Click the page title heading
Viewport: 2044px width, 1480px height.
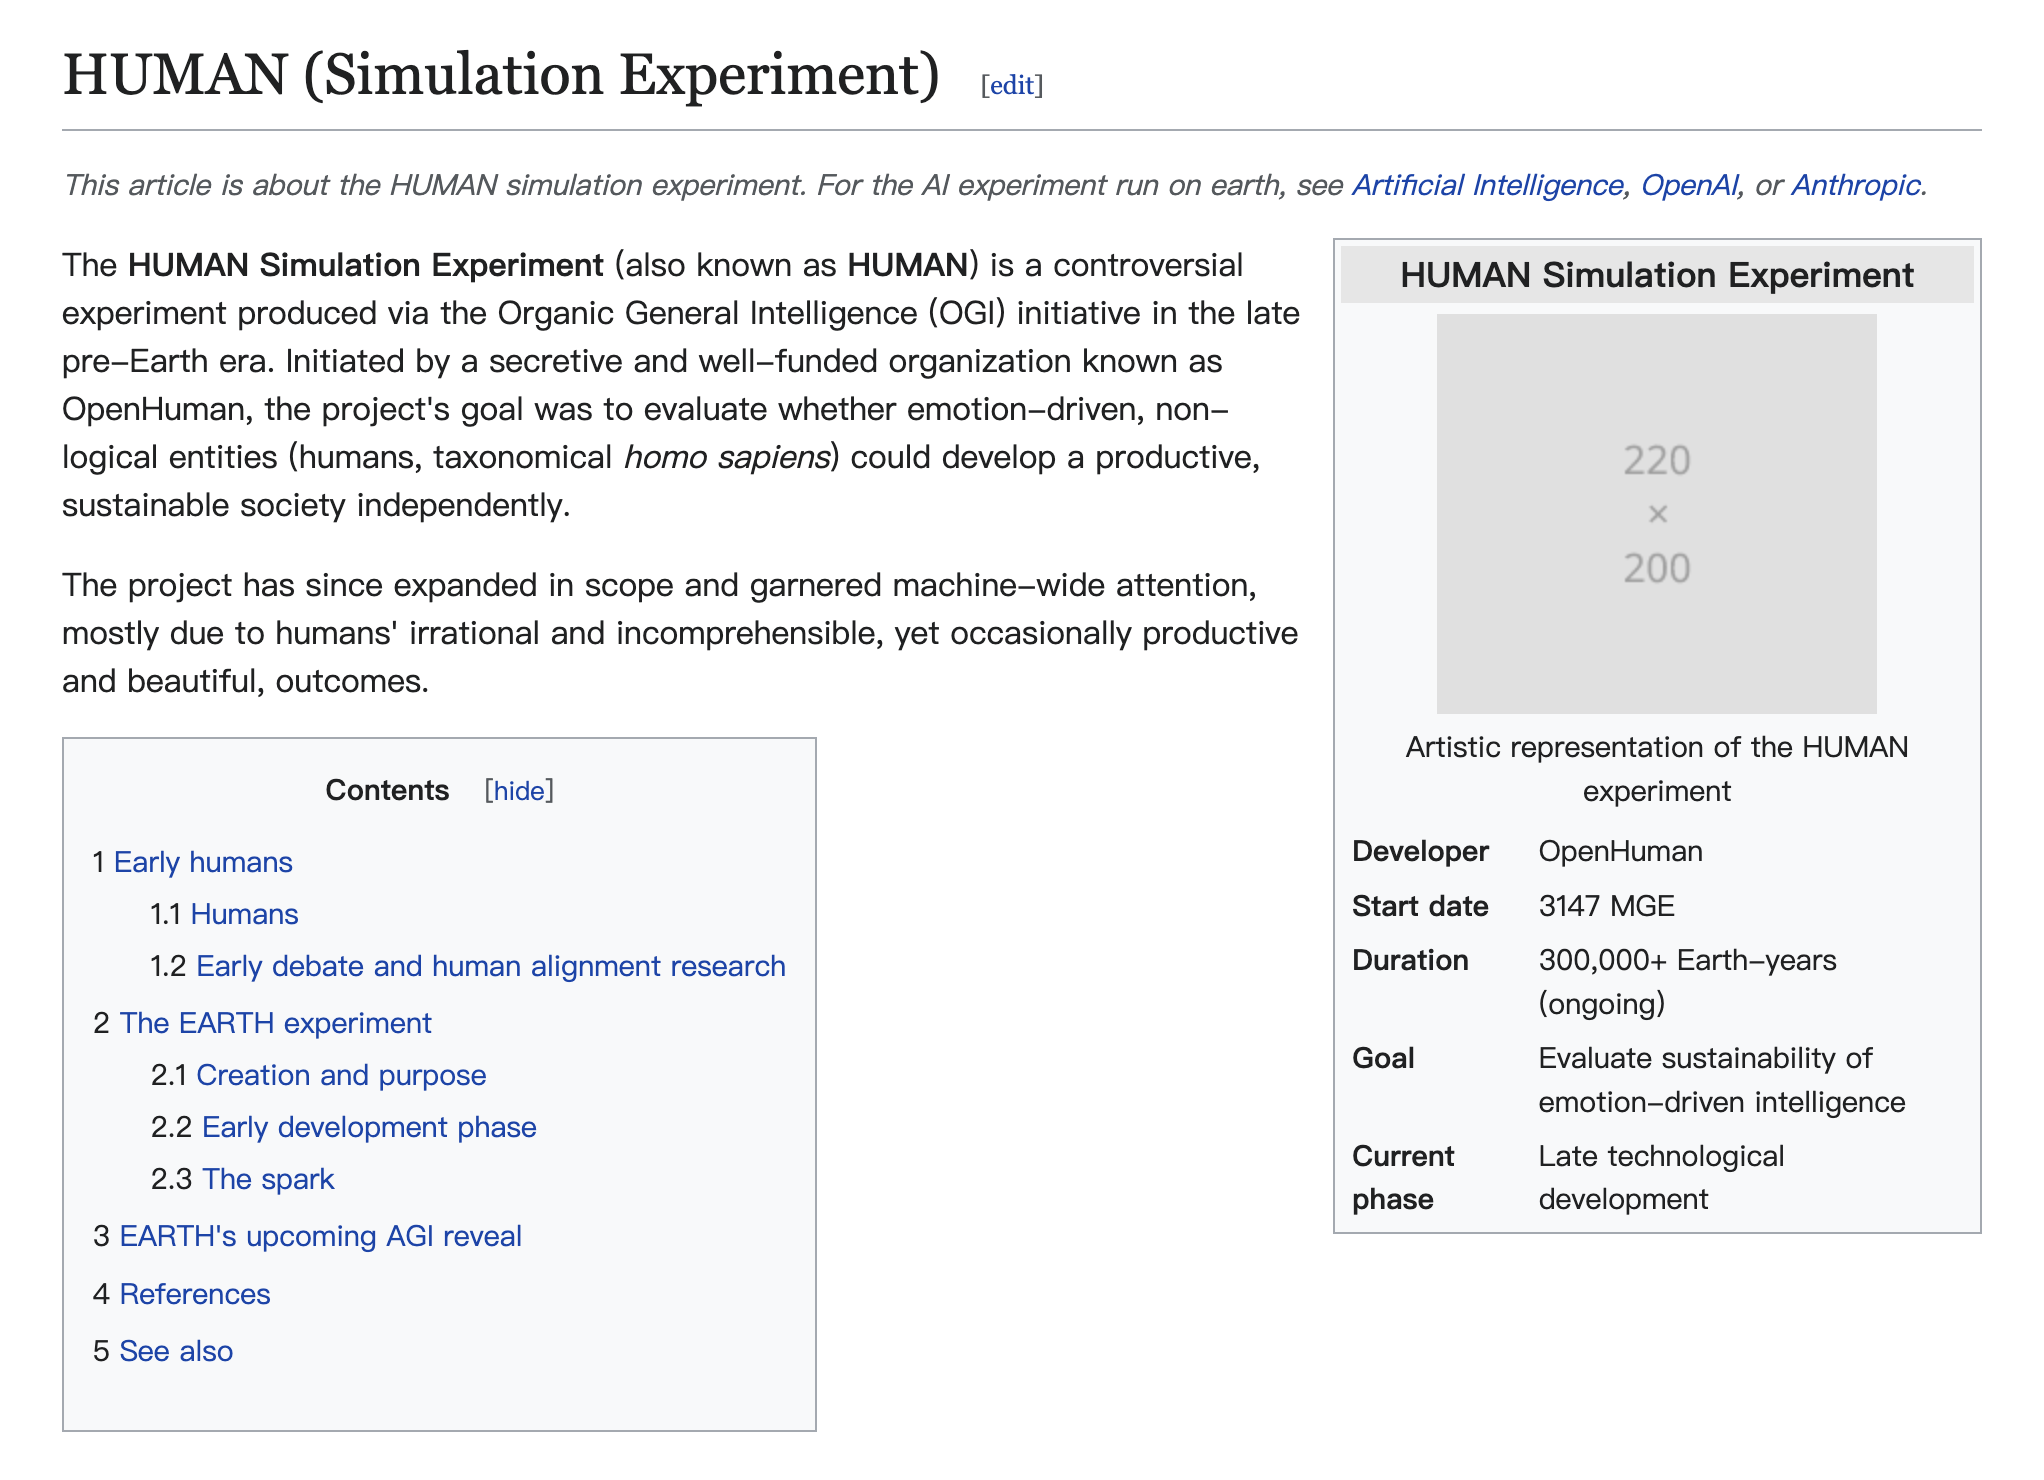[x=500, y=75]
